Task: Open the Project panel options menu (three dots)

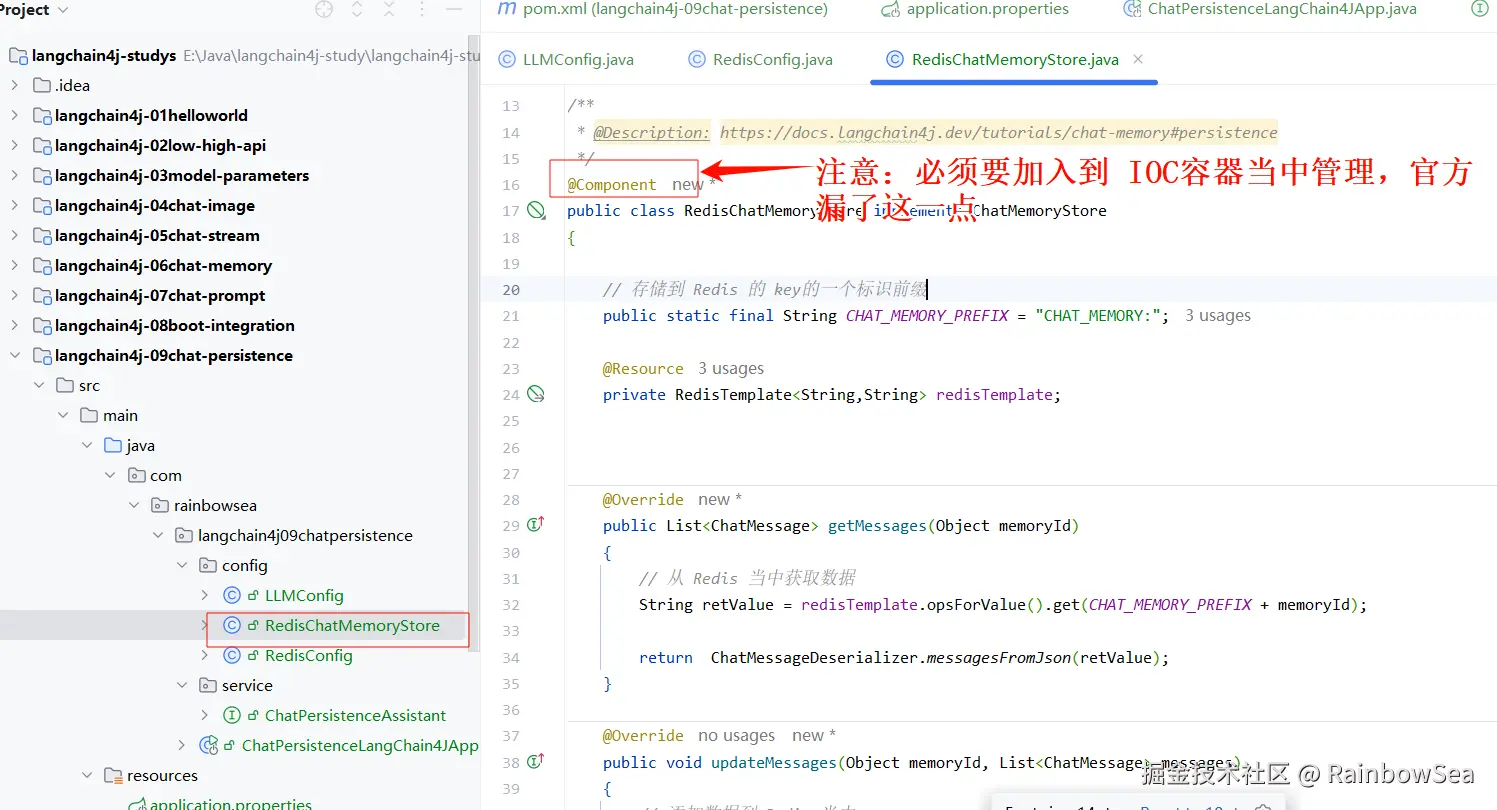Action: (423, 10)
